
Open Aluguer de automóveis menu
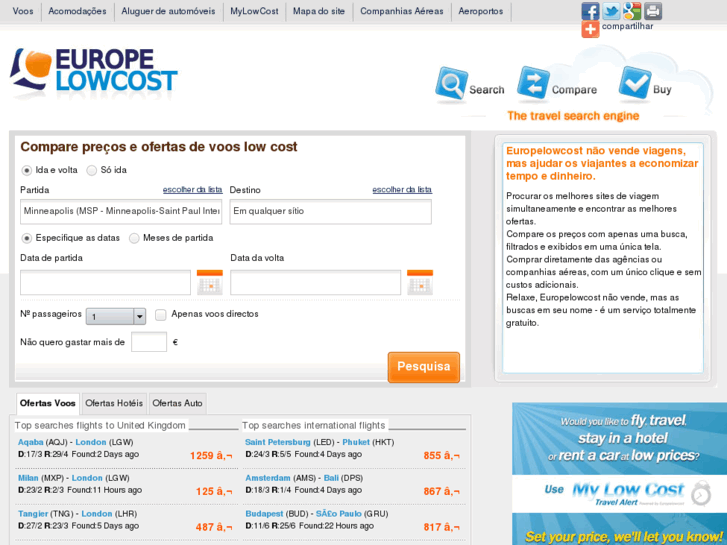pos(168,11)
